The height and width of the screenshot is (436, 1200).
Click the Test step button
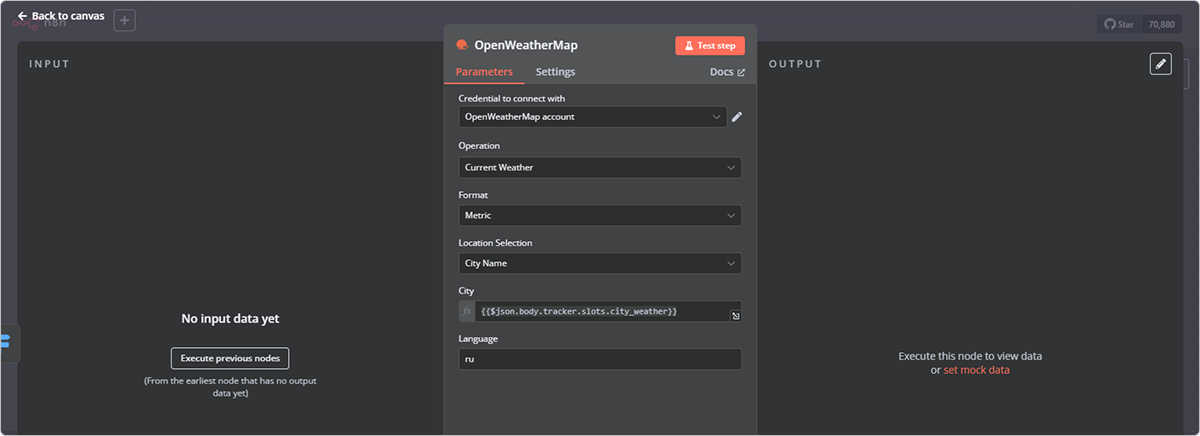coord(710,45)
